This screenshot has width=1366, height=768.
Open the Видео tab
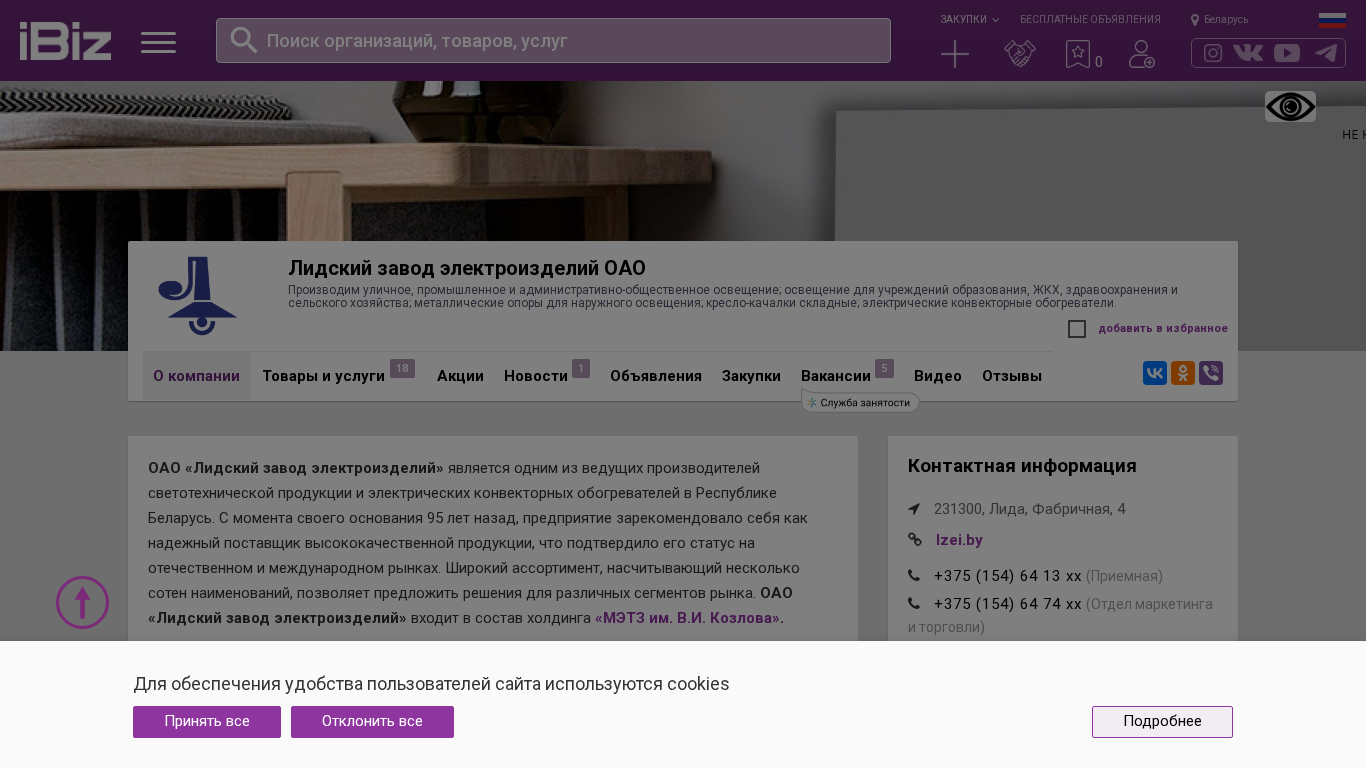coord(938,376)
